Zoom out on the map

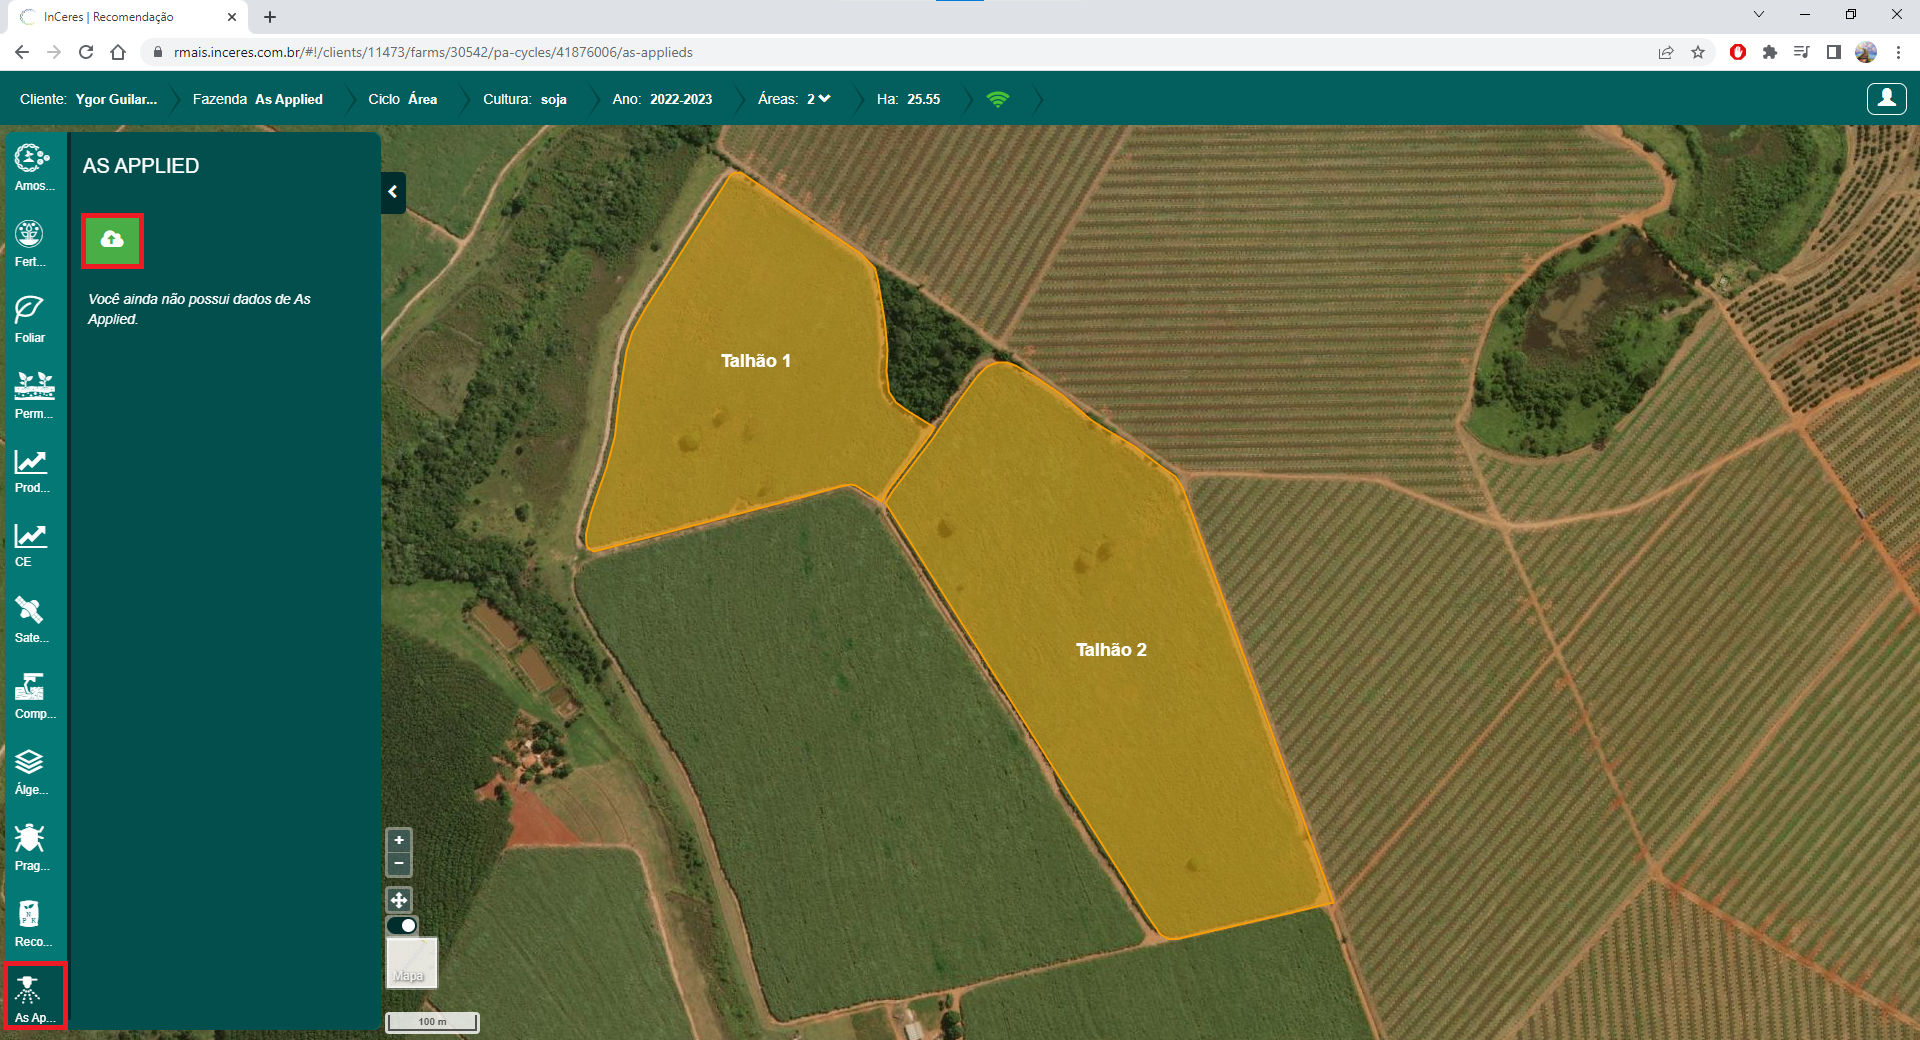point(399,863)
